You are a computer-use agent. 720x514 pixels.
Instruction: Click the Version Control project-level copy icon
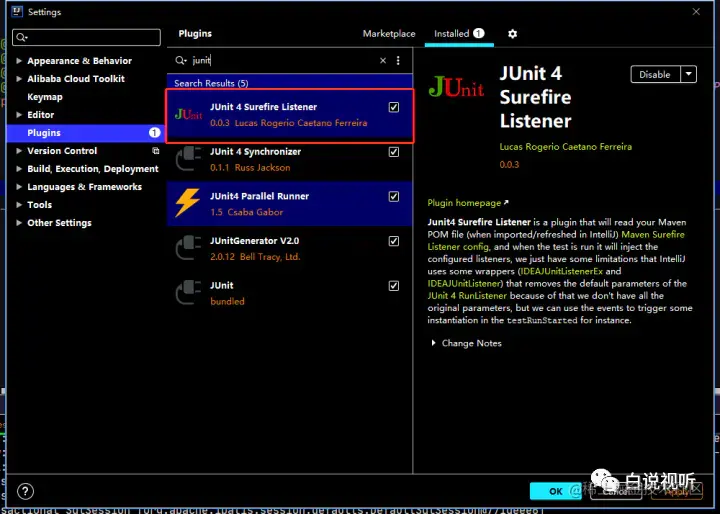pyautogui.click(x=156, y=151)
